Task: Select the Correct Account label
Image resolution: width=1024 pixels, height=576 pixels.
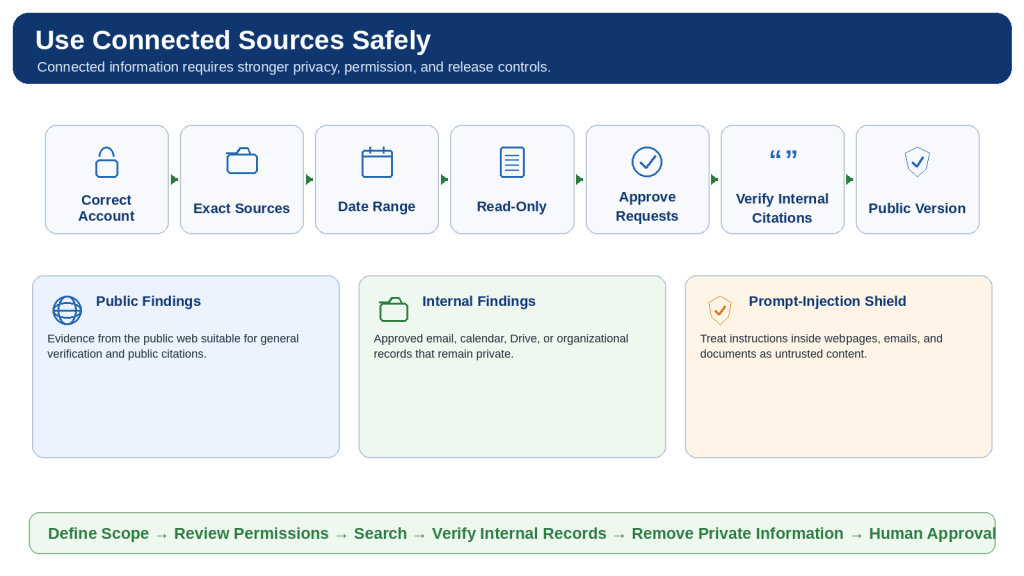Action: [x=106, y=208]
